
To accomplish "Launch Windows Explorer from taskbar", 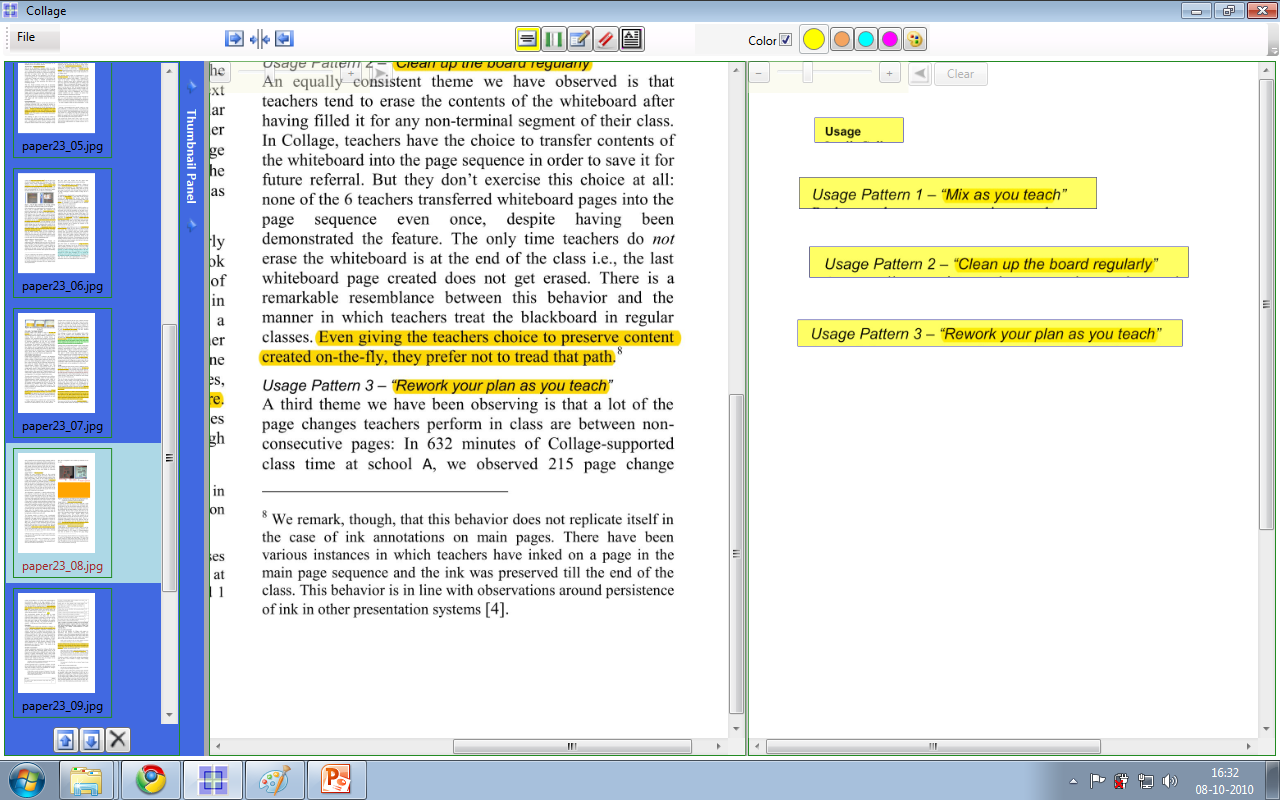I will click(87, 780).
